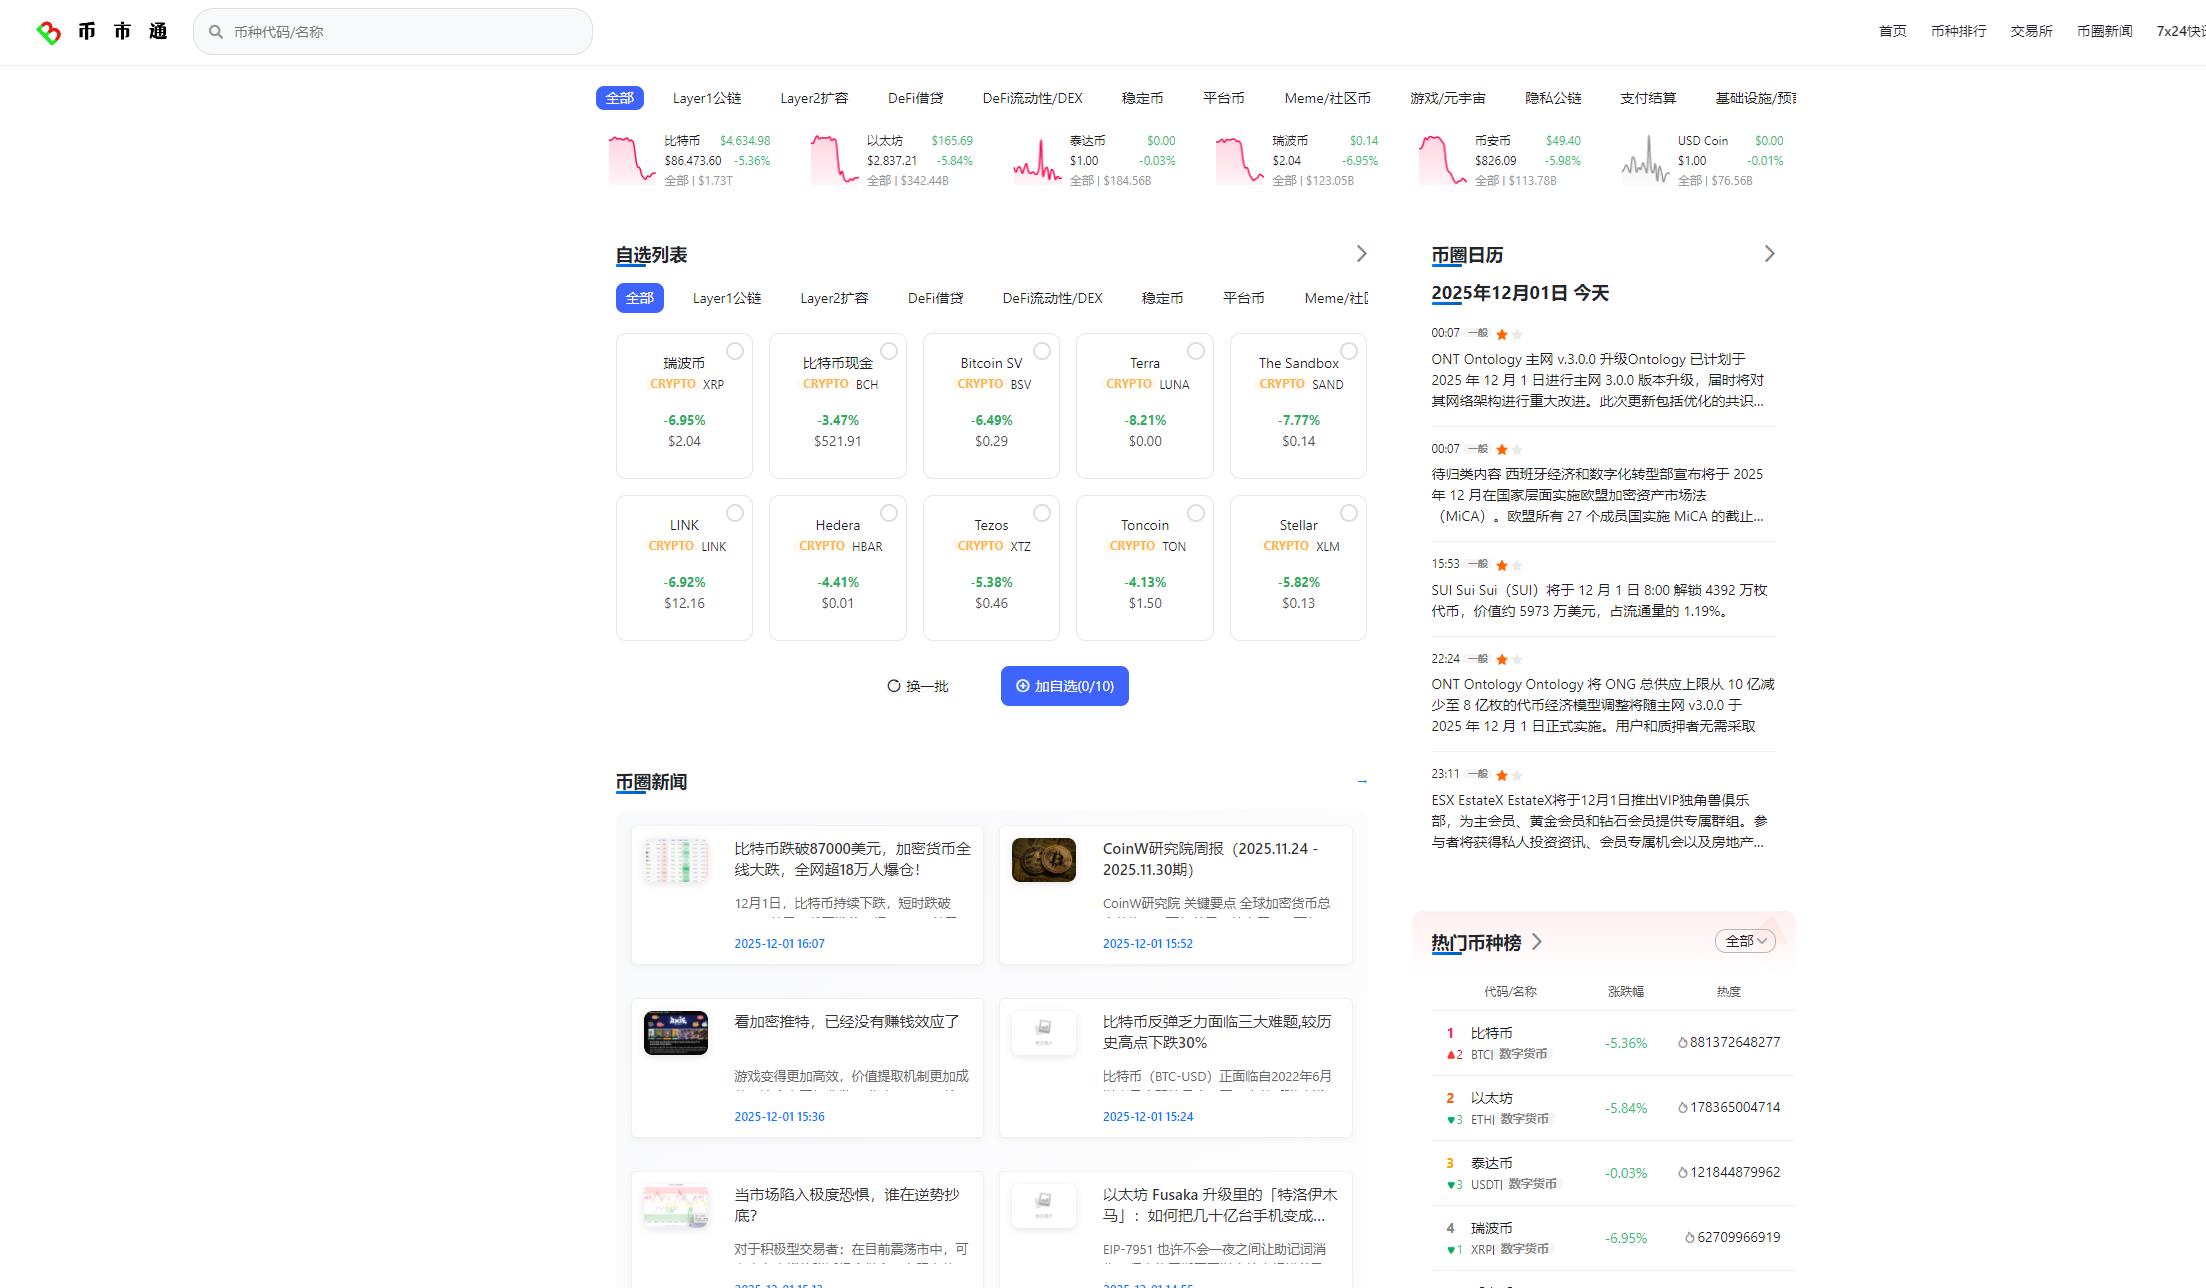
Task: Open the 全部 filter dropdown in 热门币种榜
Action: point(1744,941)
